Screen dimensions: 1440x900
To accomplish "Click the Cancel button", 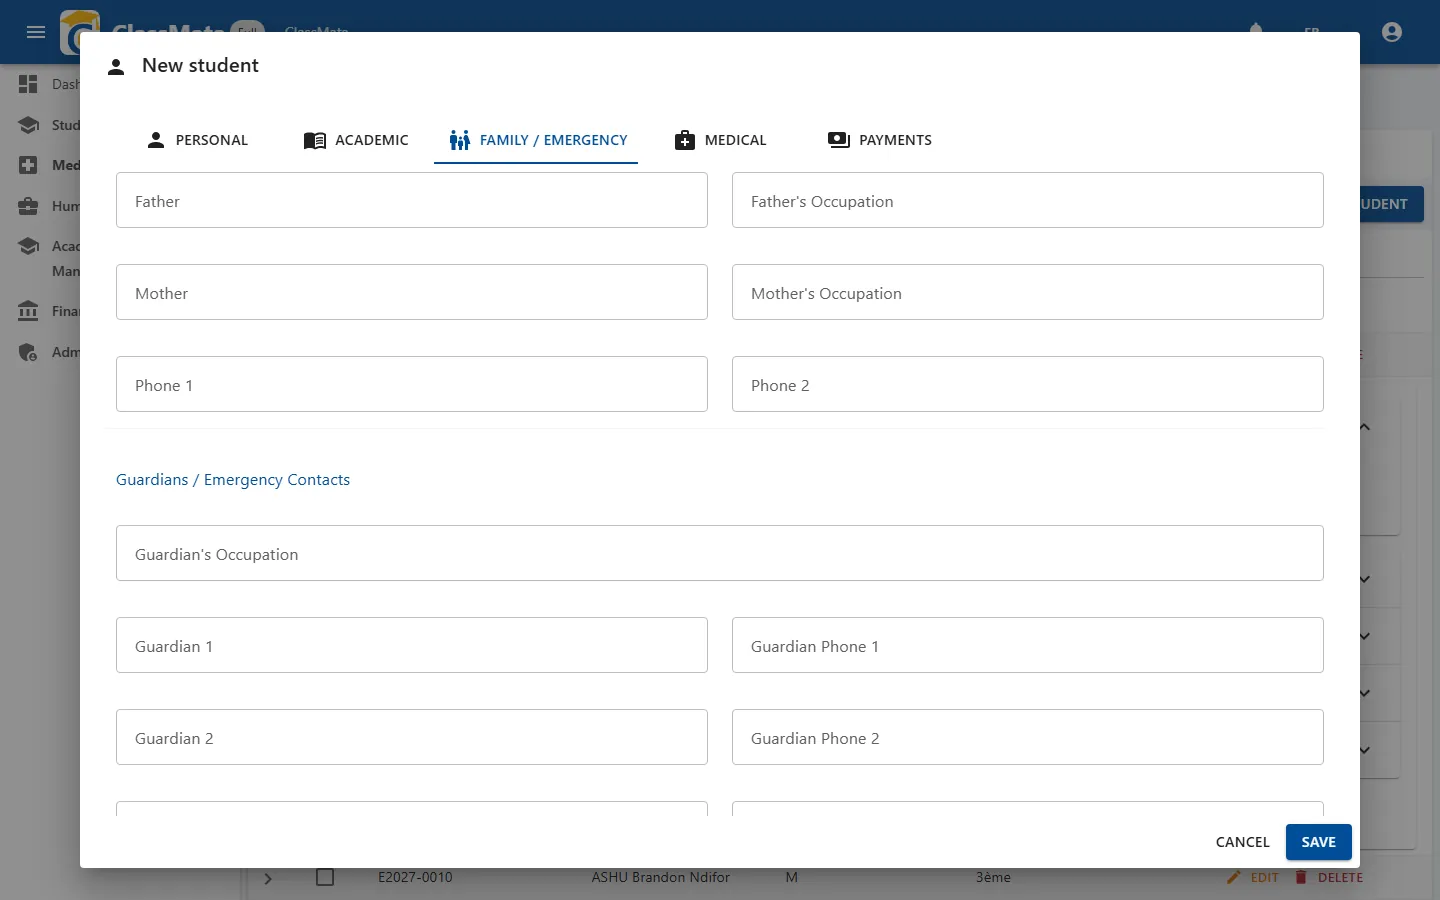I will click(1242, 842).
